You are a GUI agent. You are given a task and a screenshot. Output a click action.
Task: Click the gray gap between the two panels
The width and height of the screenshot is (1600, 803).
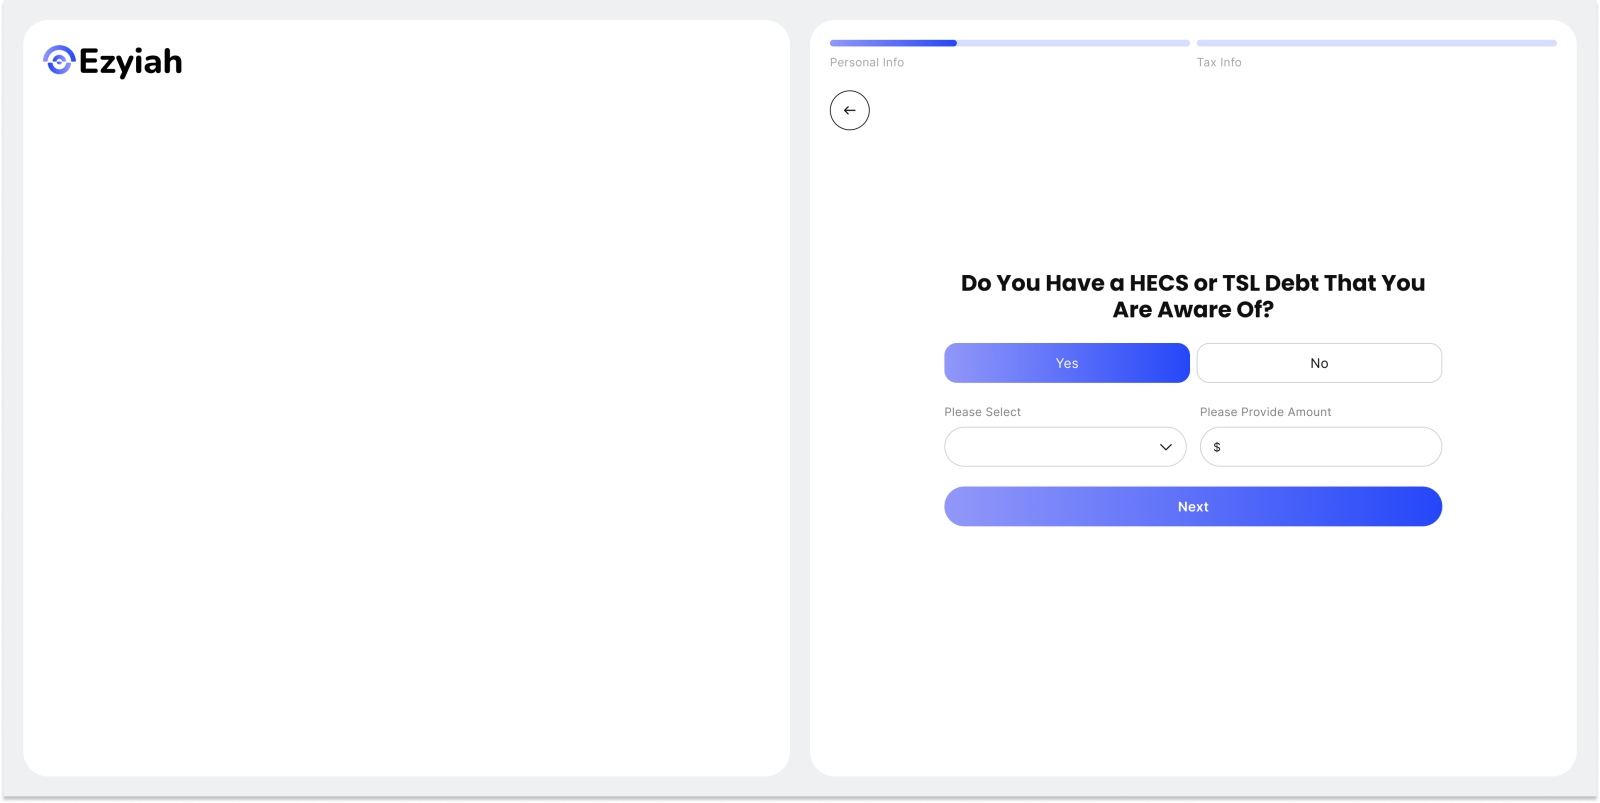click(800, 400)
